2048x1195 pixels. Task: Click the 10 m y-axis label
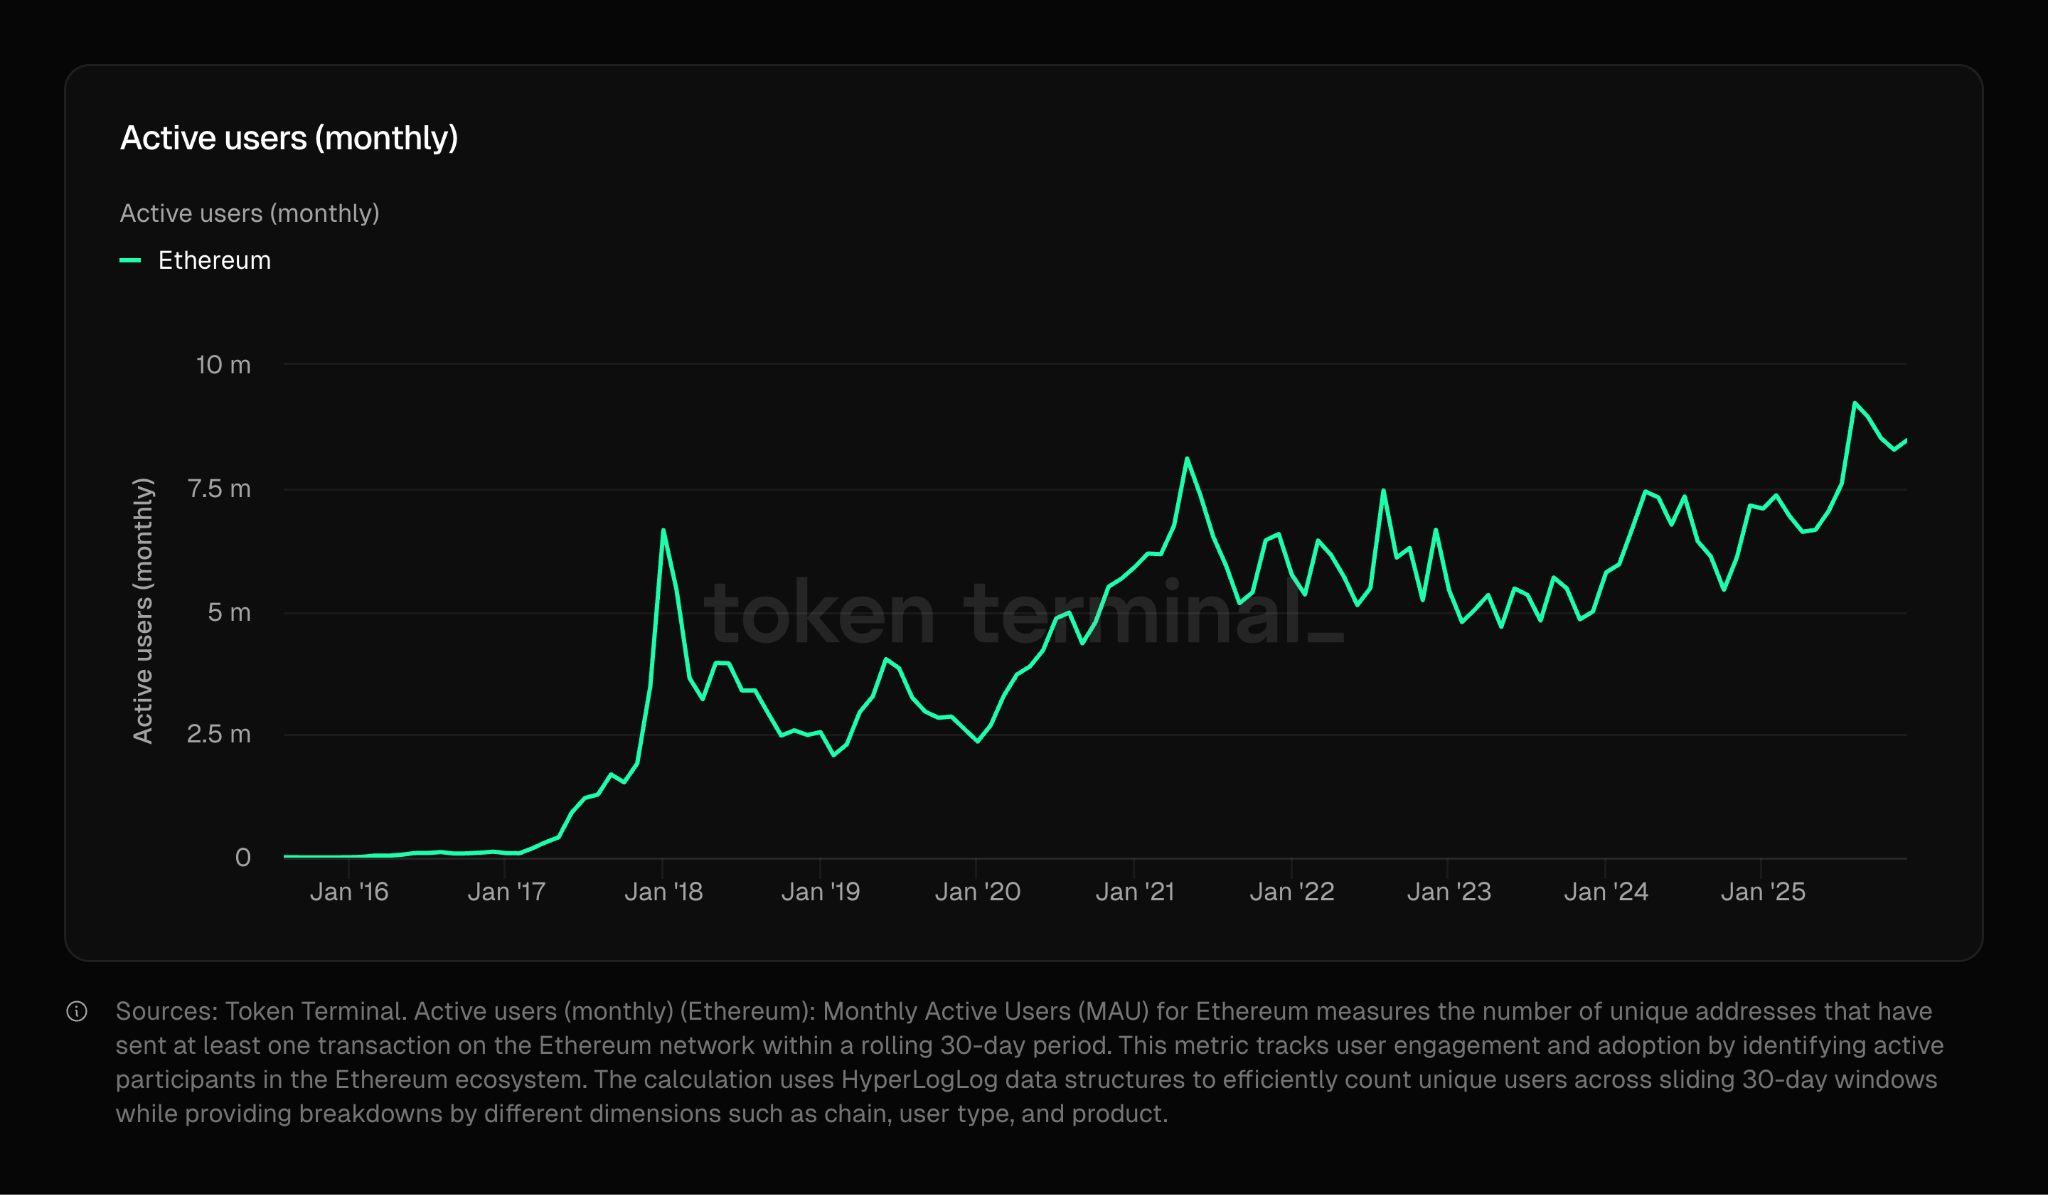(223, 365)
